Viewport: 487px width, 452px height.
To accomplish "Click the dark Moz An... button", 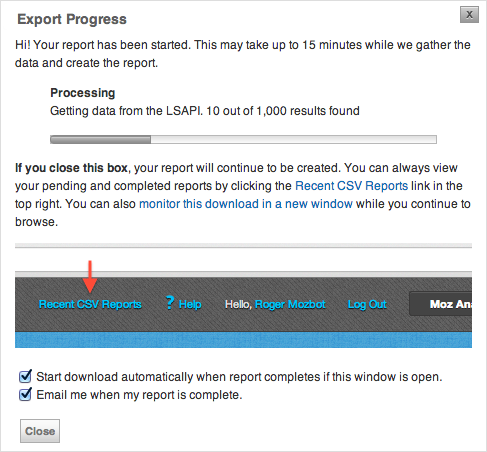I will [x=440, y=304].
